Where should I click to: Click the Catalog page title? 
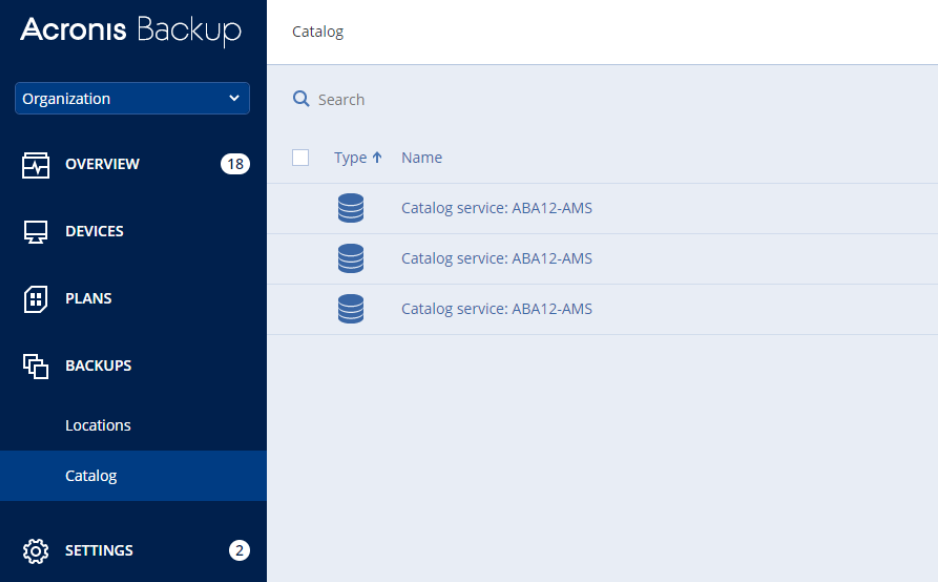tap(318, 32)
